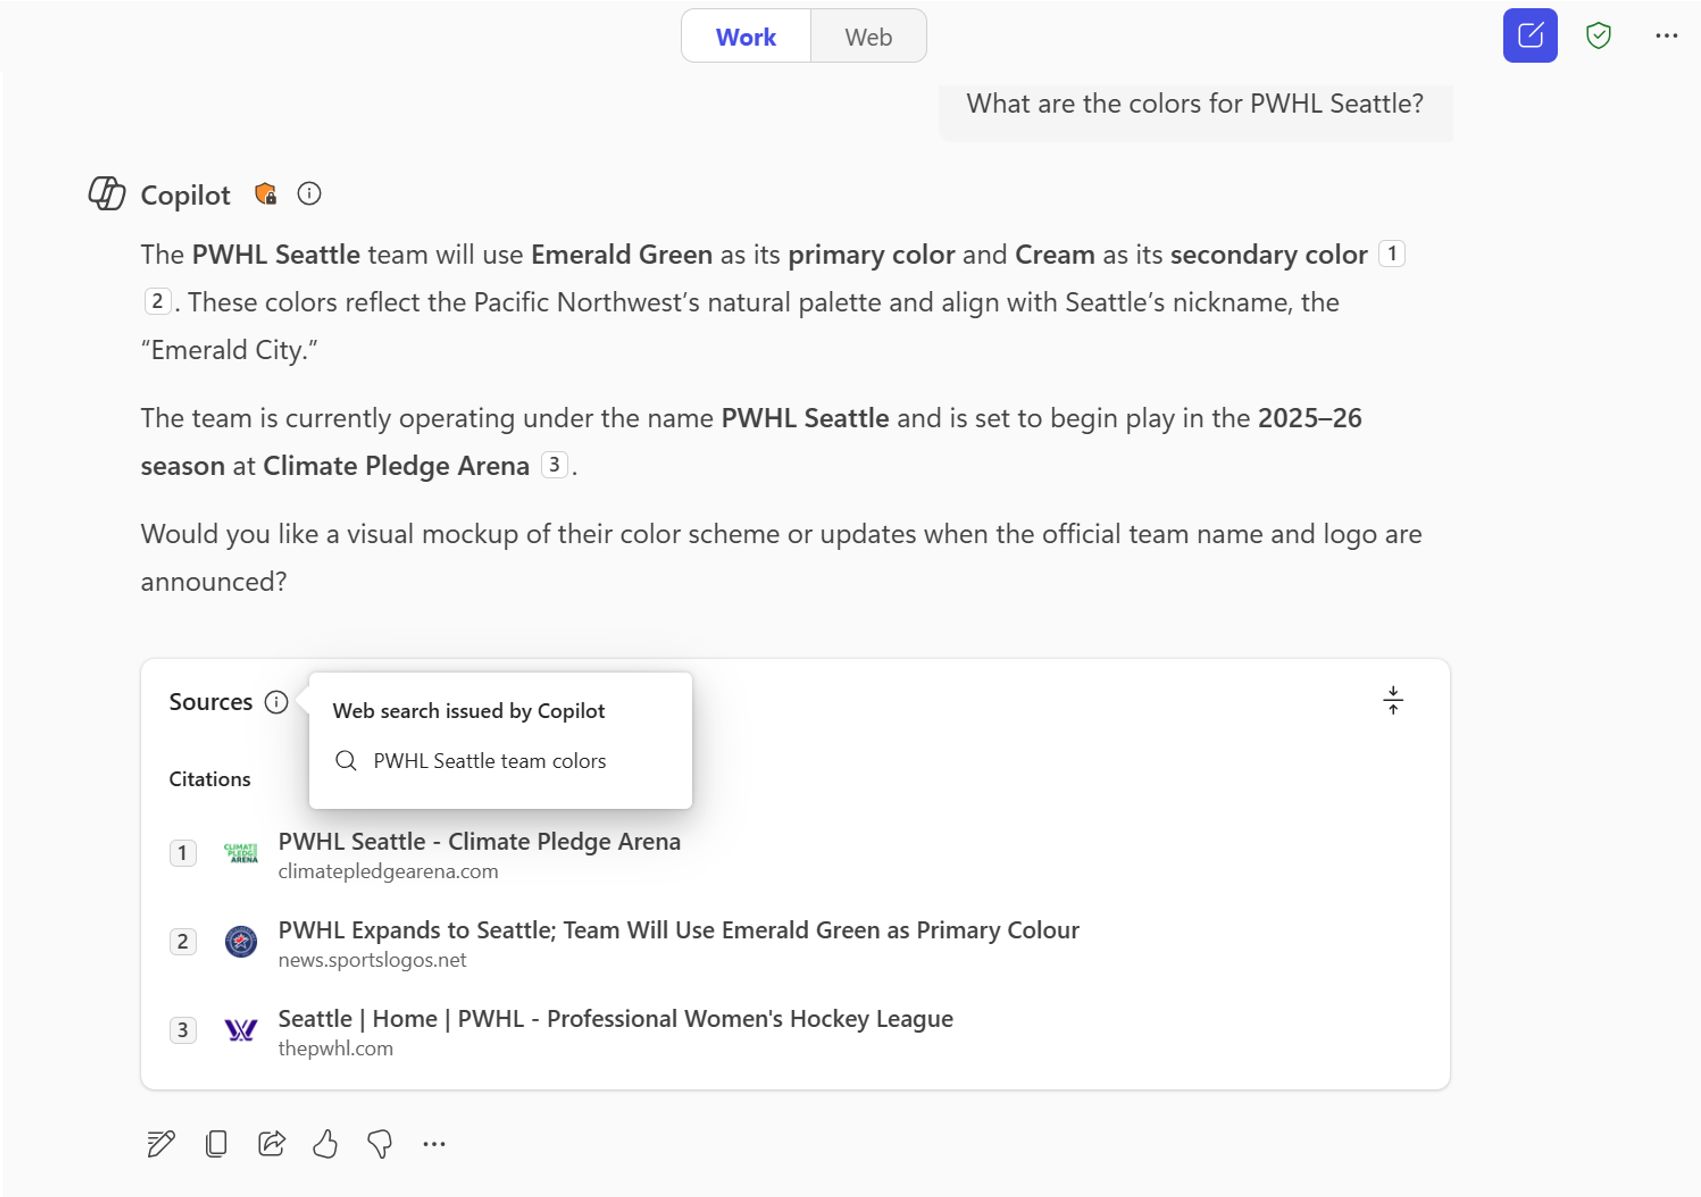Click the PWHL Seattle team colors search query
The height and width of the screenshot is (1197, 1701).
point(489,761)
